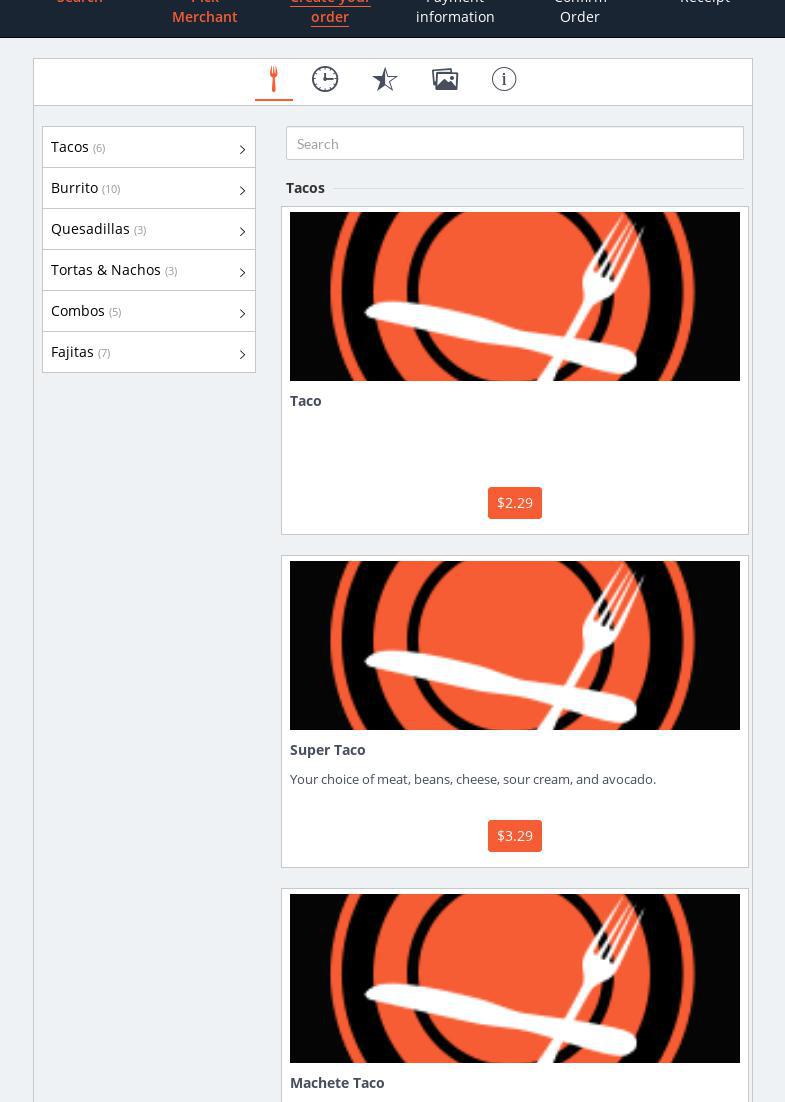Go to the Payment information step
The height and width of the screenshot is (1102, 785).
click(455, 10)
